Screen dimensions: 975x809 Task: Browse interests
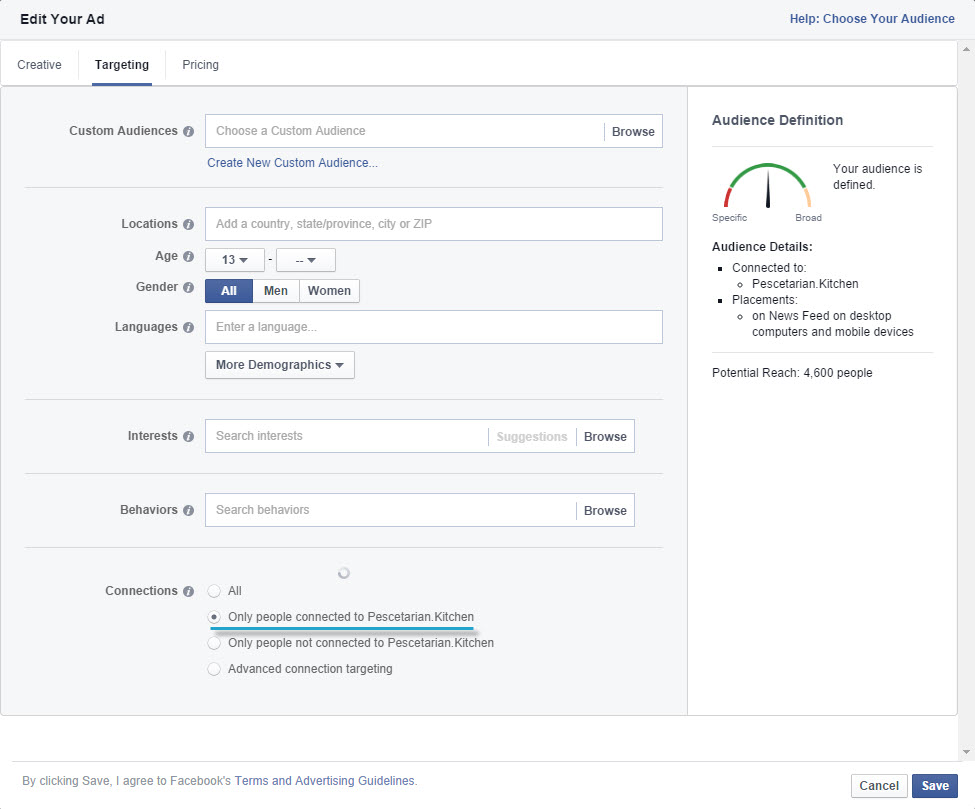605,437
